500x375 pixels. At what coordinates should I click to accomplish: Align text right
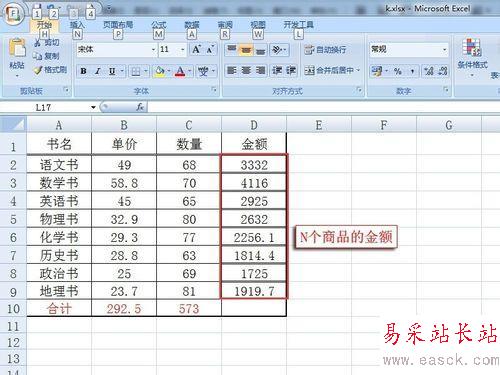260,71
